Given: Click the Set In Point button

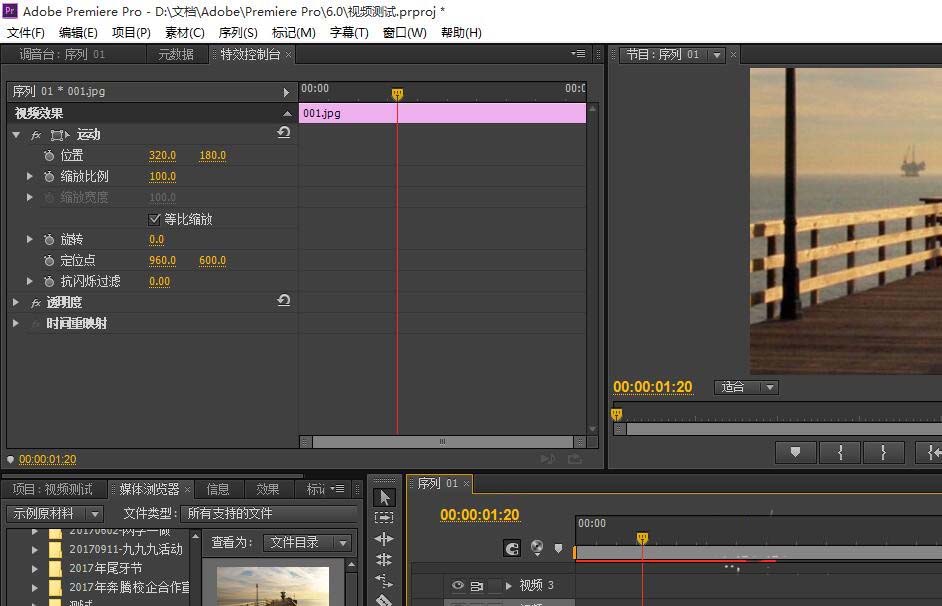Looking at the screenshot, I should point(840,452).
